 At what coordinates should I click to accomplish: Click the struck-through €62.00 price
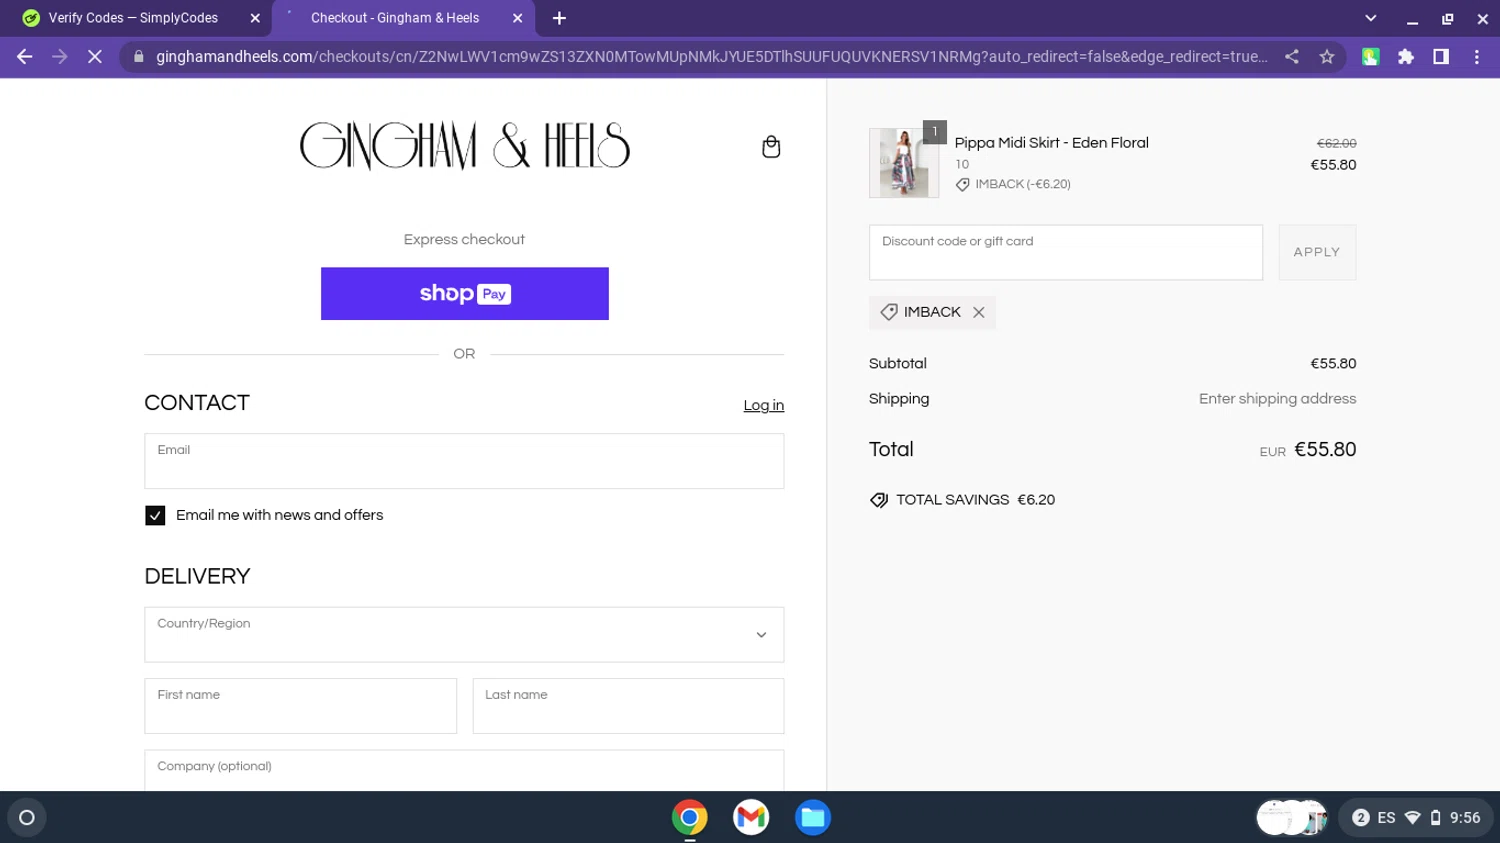pos(1336,144)
